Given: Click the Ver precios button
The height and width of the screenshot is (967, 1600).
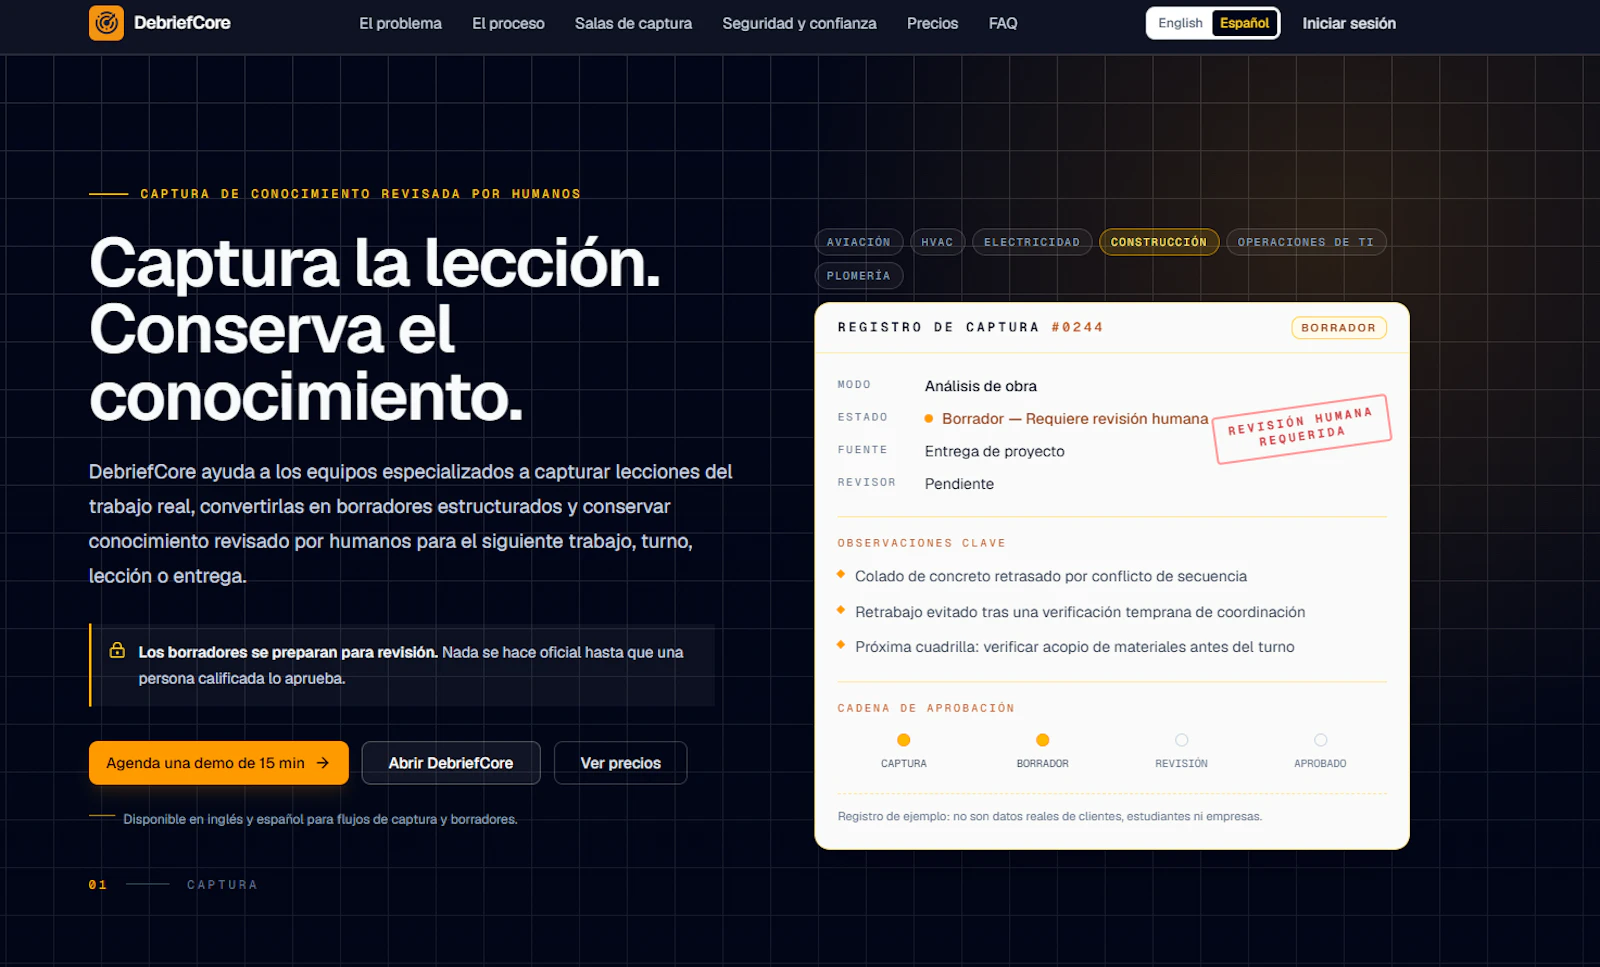Looking at the screenshot, I should (x=621, y=763).
